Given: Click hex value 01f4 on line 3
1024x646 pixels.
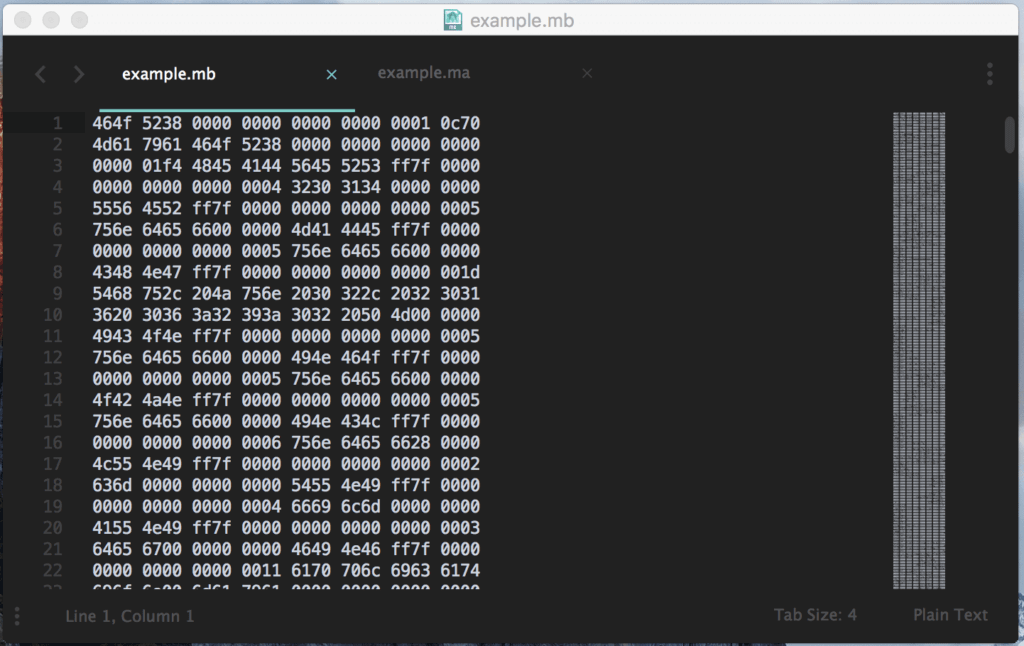Looking at the screenshot, I should [161, 166].
